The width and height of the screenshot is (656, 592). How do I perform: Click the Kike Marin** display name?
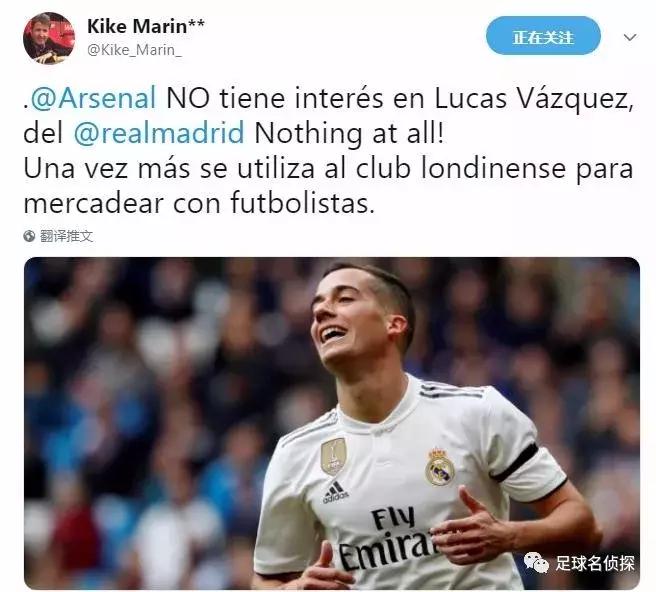(146, 26)
